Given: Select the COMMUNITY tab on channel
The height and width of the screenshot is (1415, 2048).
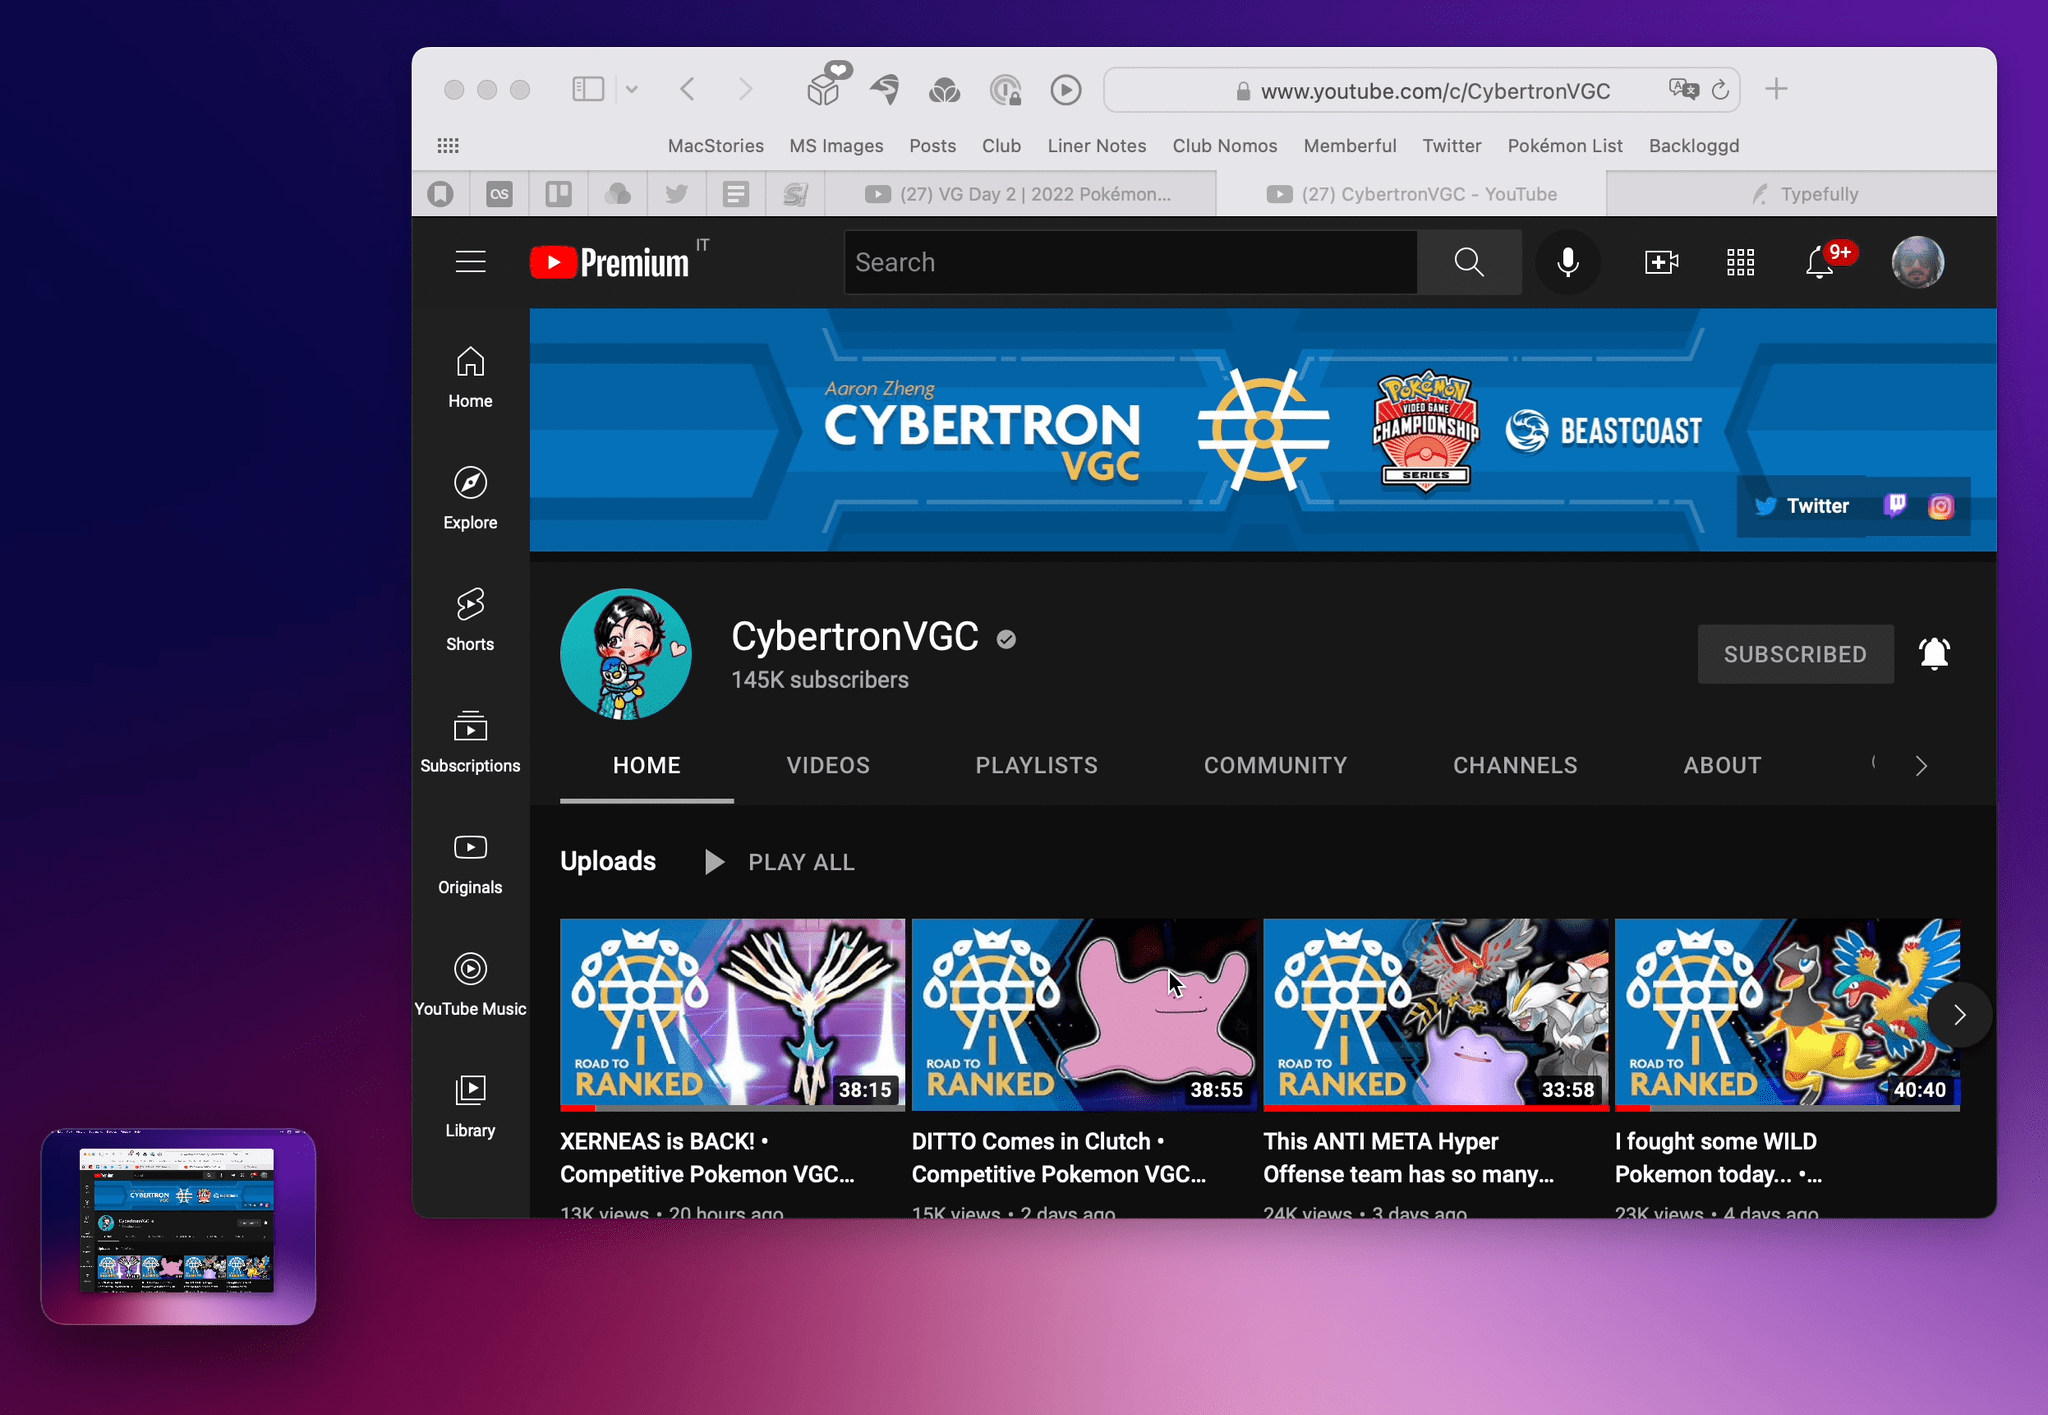Looking at the screenshot, I should tap(1276, 764).
